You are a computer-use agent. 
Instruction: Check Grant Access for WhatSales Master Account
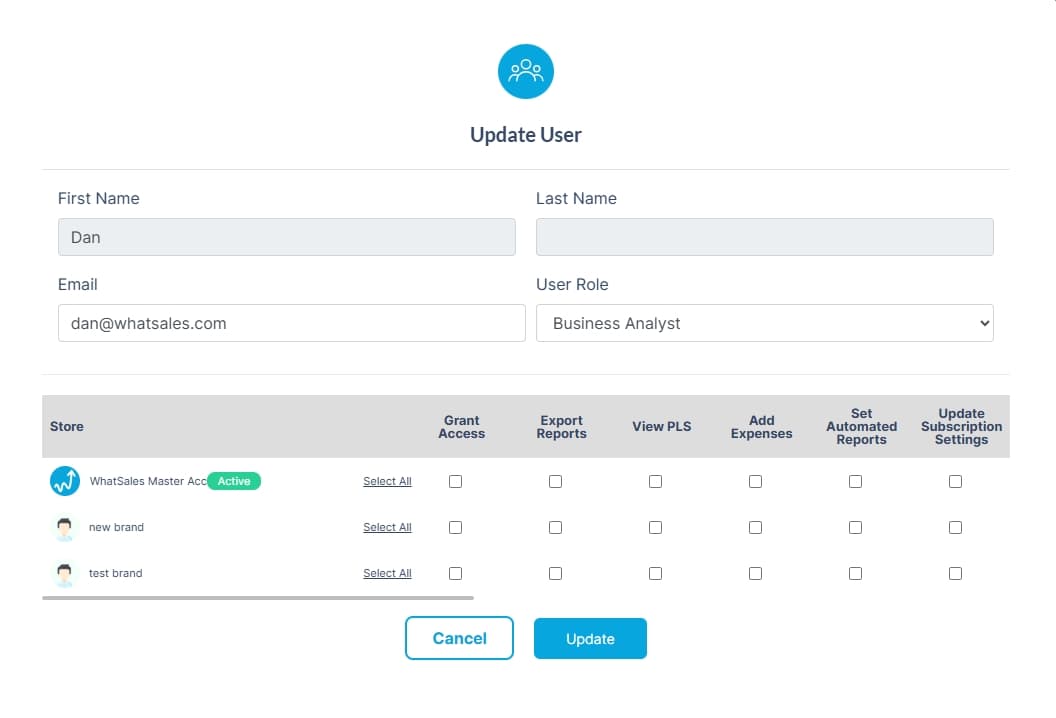(x=455, y=481)
